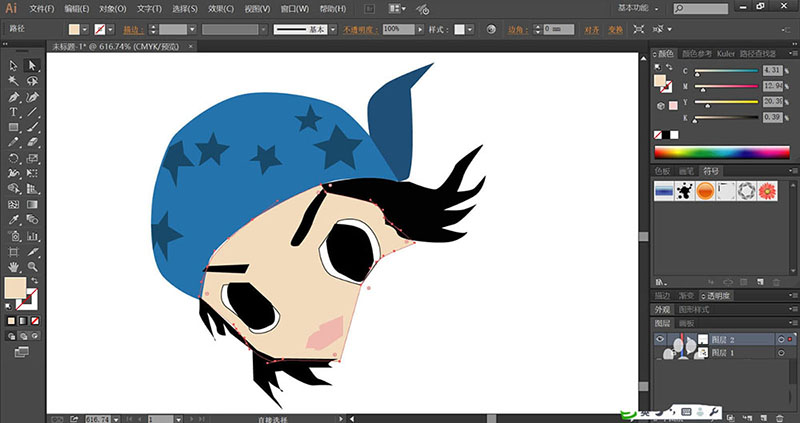Select the Eyedropper tool

coord(13,219)
